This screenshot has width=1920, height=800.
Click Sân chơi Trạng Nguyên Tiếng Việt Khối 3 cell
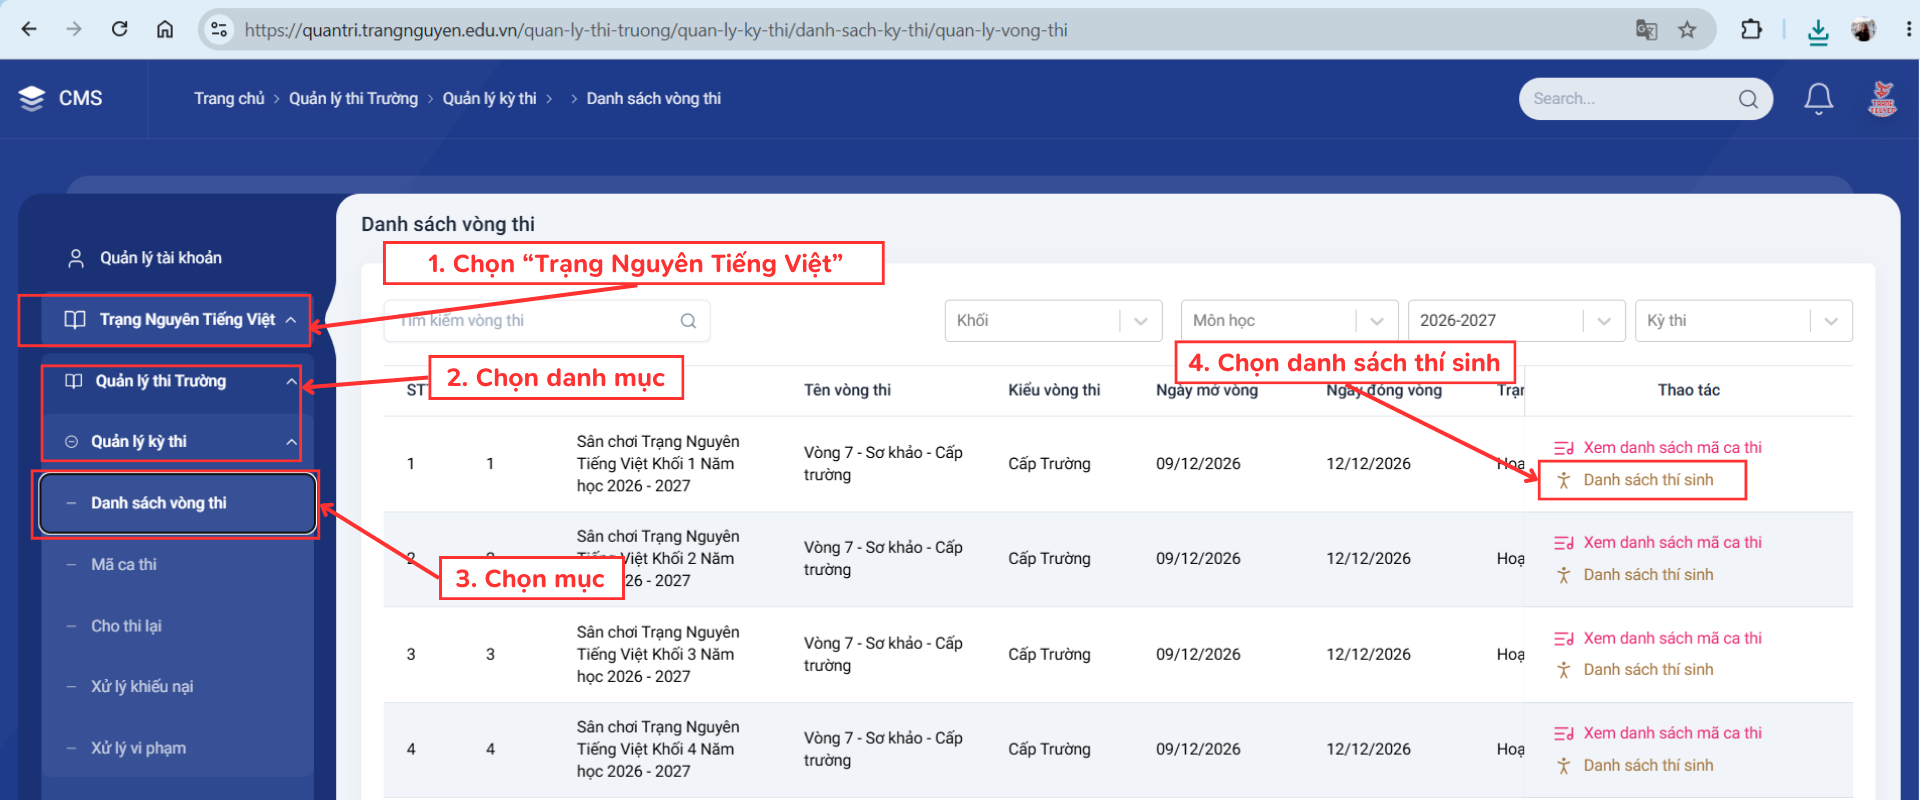click(x=658, y=654)
